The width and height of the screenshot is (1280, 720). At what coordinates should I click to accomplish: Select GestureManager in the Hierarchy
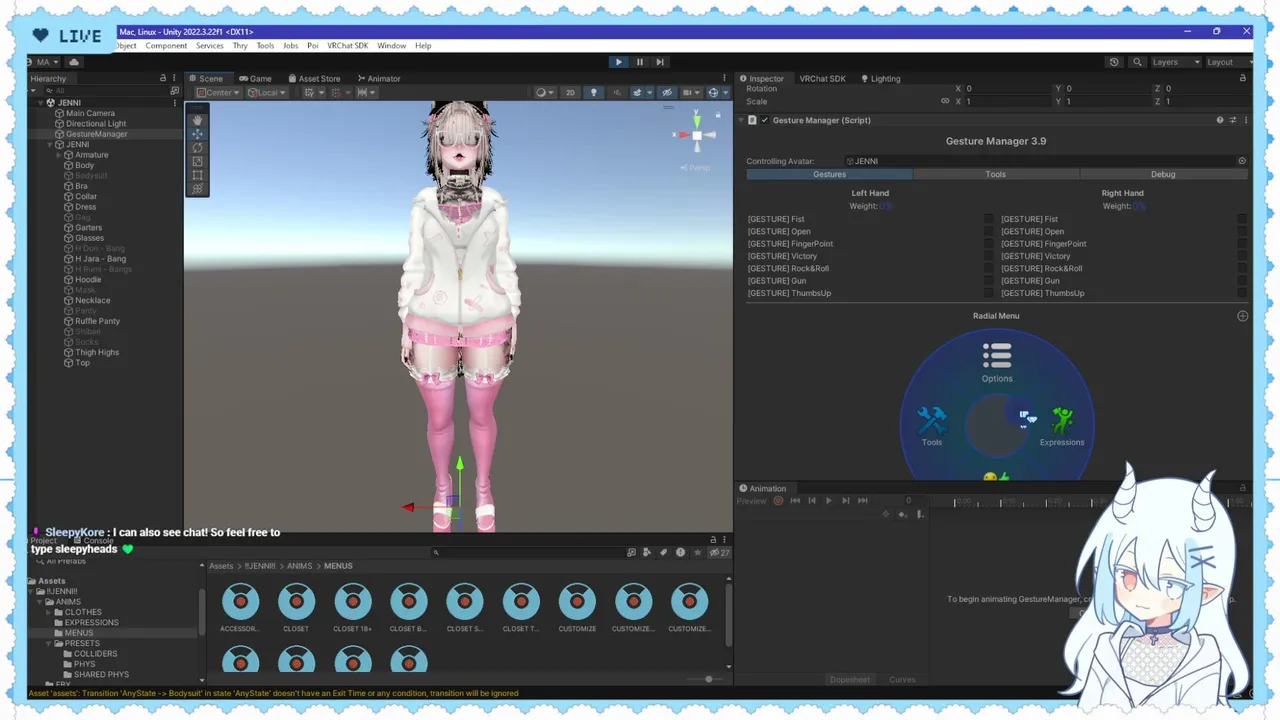coord(96,134)
